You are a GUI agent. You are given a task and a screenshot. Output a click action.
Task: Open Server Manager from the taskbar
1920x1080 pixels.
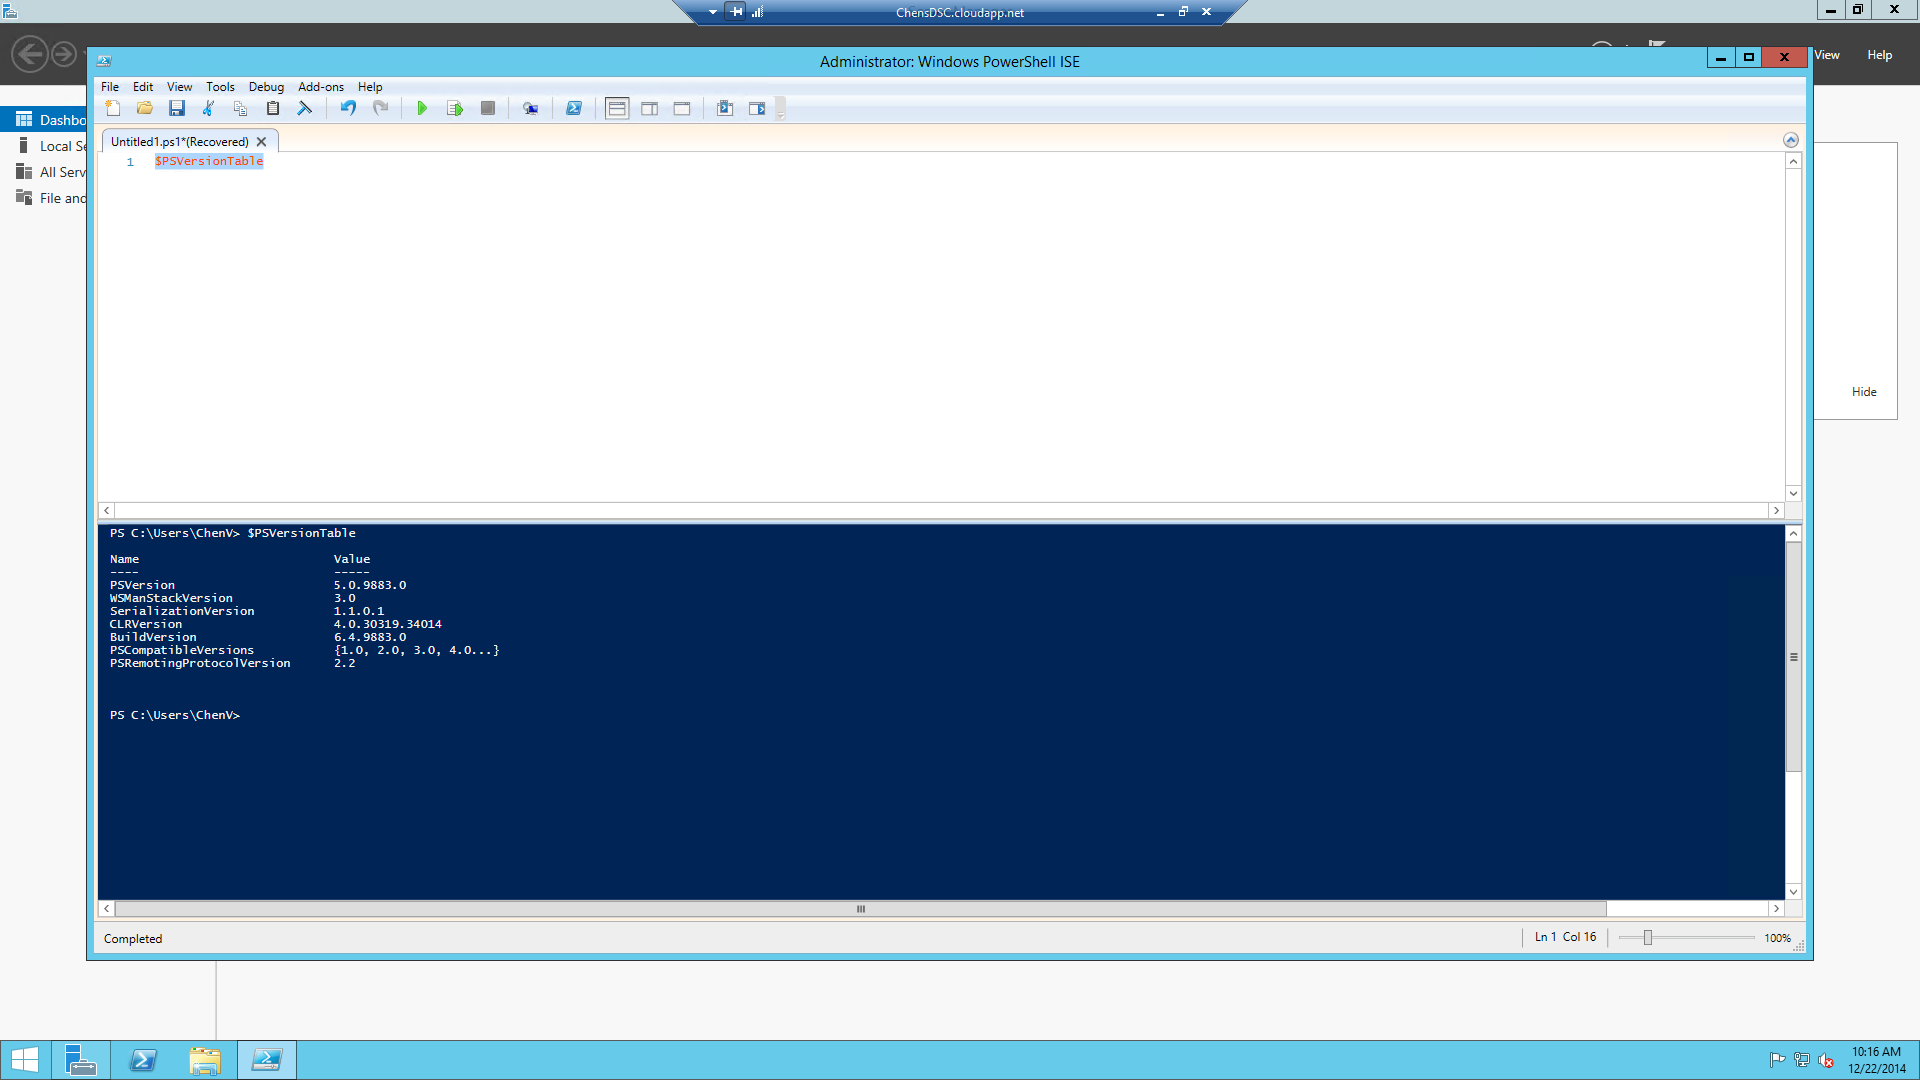80,1060
